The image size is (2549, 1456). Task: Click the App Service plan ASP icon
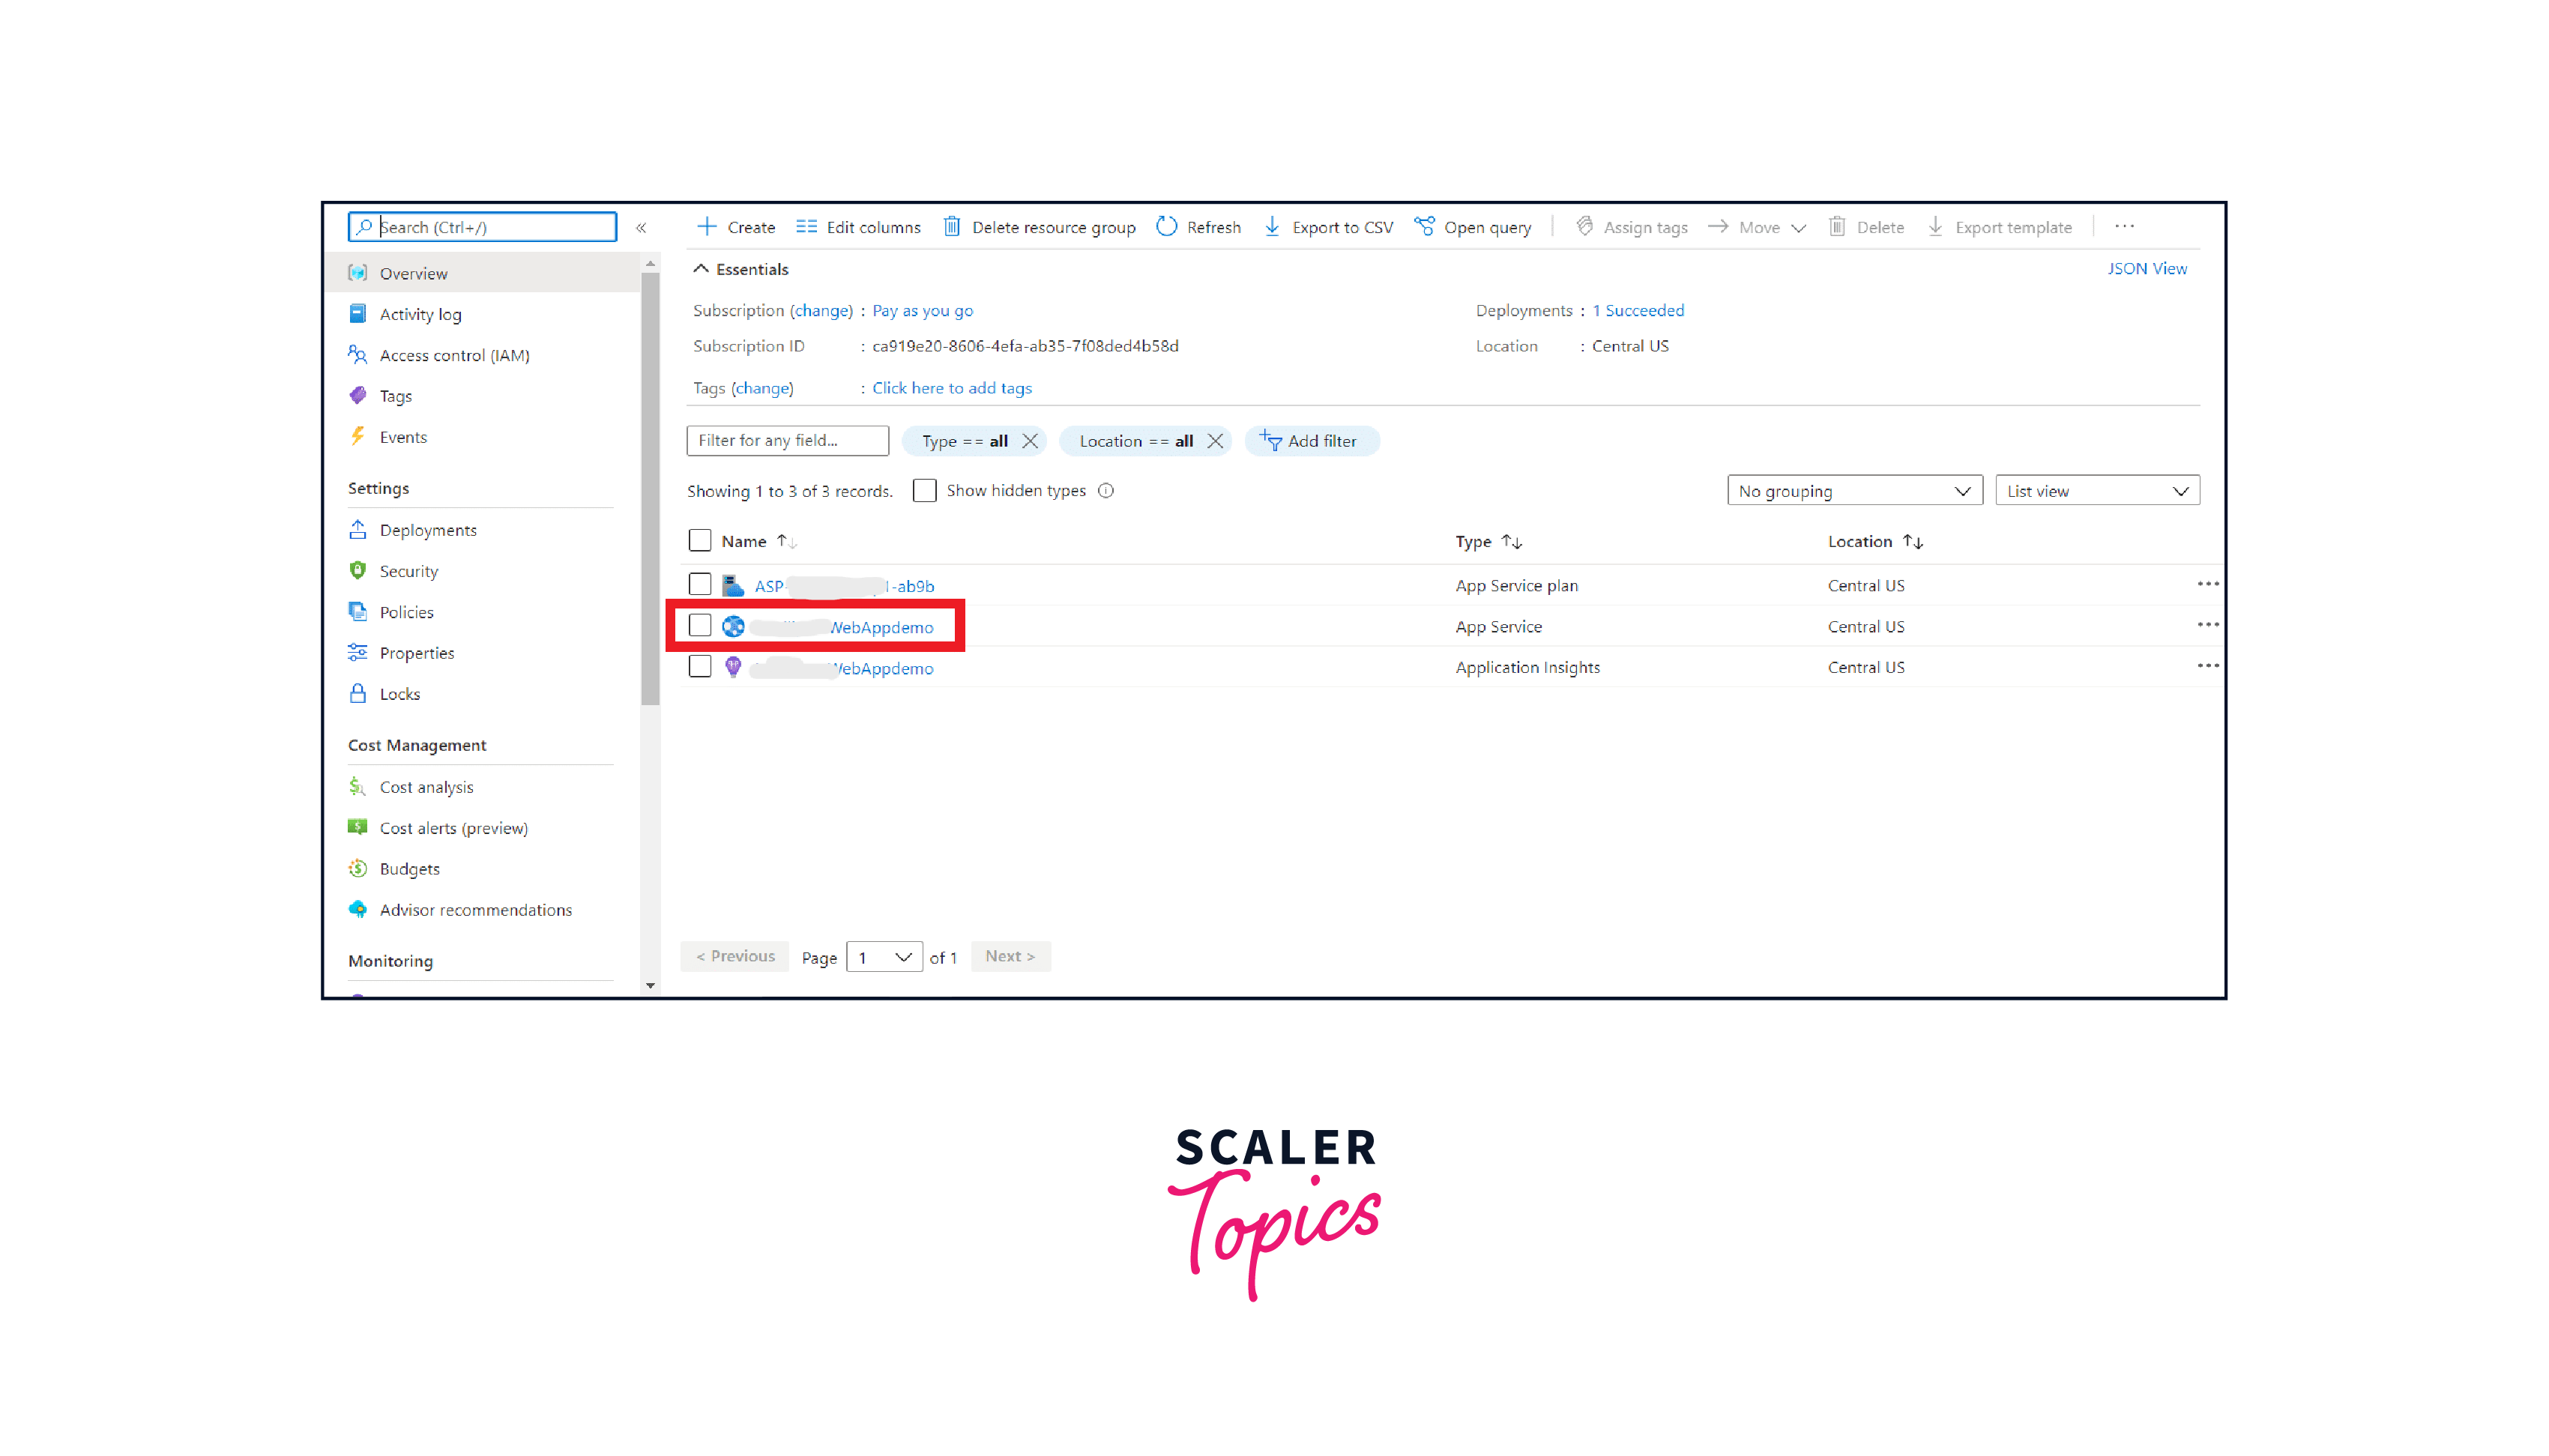click(731, 584)
